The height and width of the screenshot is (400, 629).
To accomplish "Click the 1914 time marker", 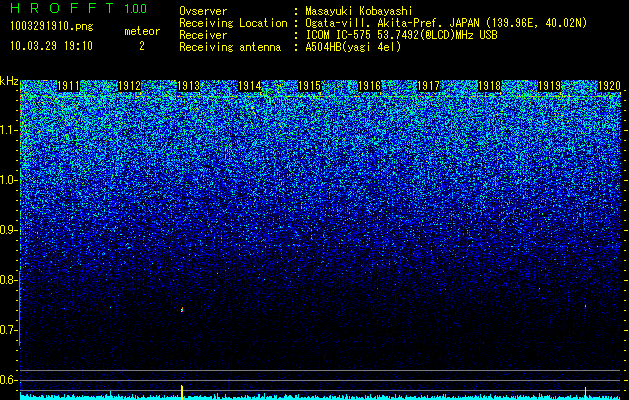I will [250, 86].
